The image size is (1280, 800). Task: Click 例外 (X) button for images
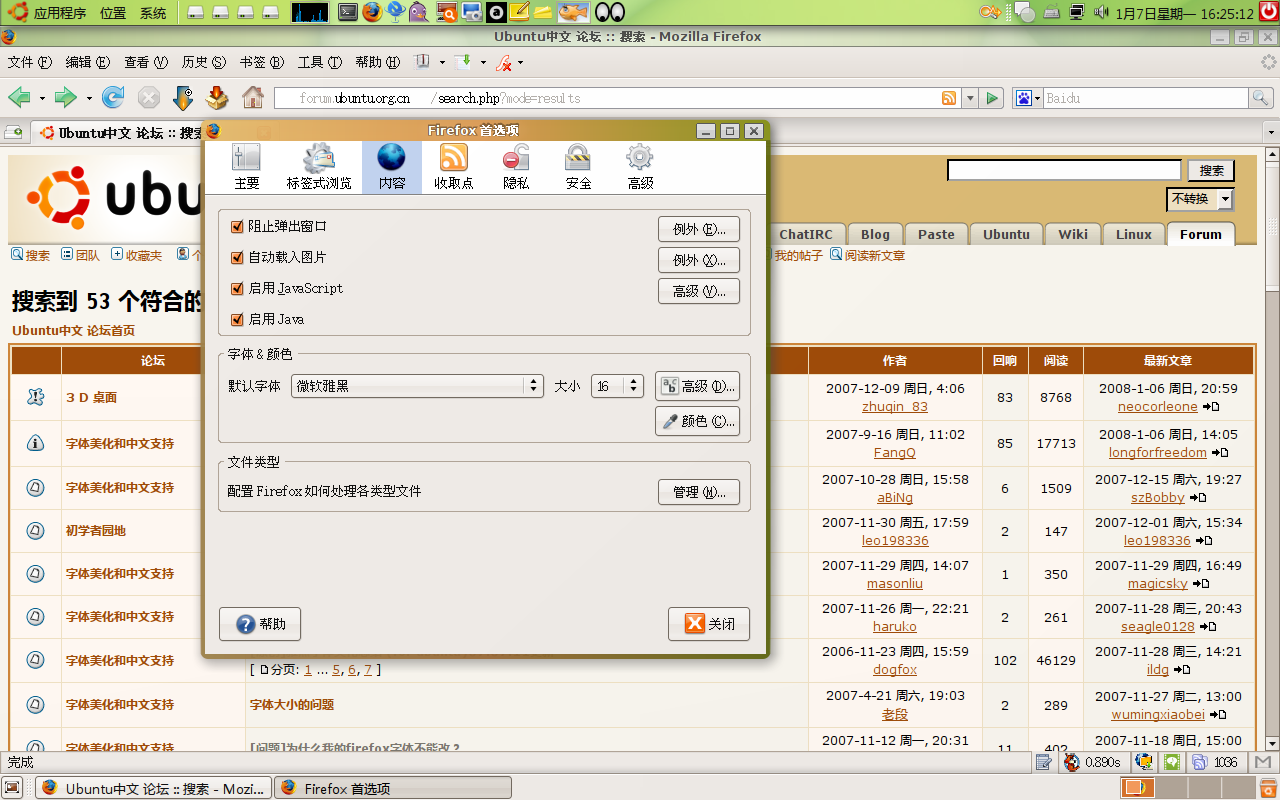tap(699, 260)
